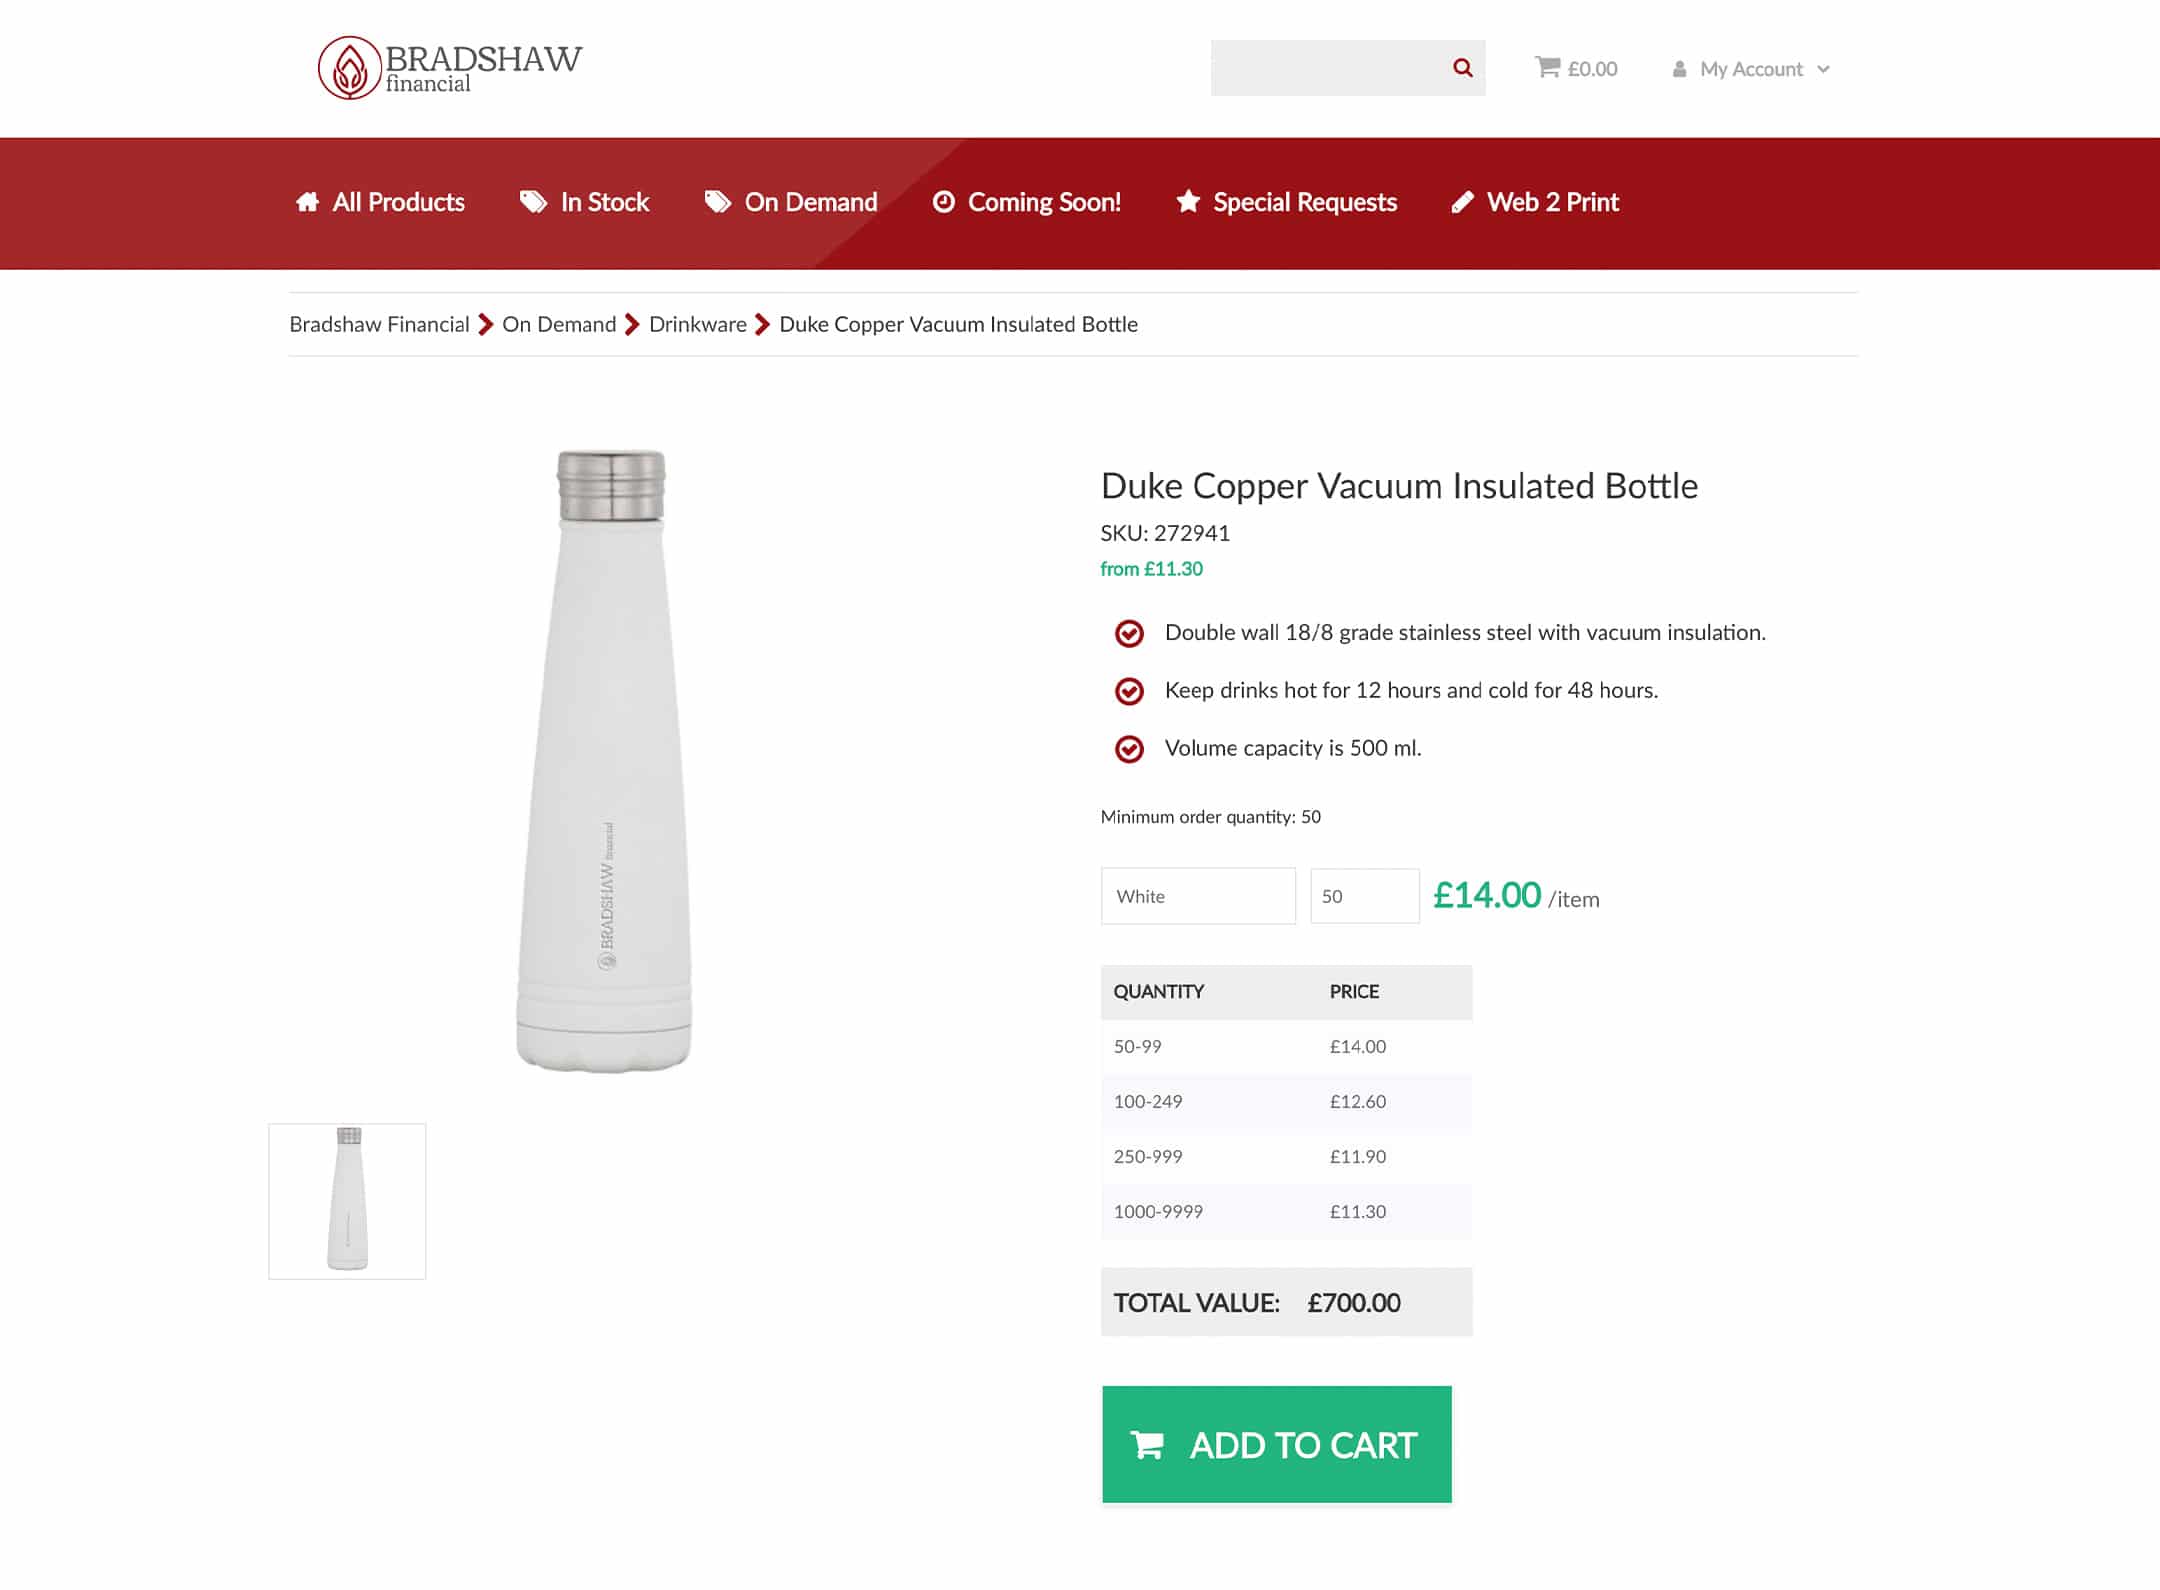Click the star icon beside Special Requests
The image size is (2160, 1590).
(1187, 202)
